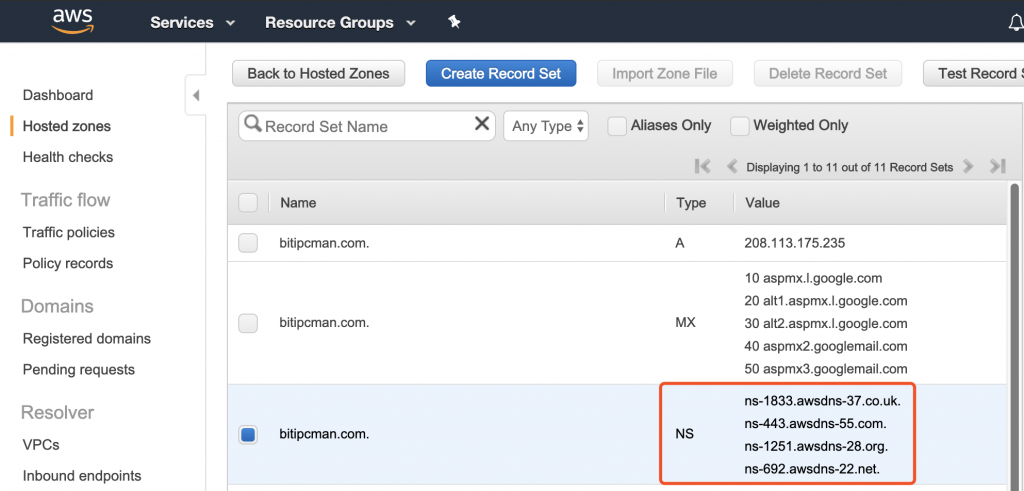Focus the Record Set Name search field
The image size is (1024, 491).
coord(367,126)
